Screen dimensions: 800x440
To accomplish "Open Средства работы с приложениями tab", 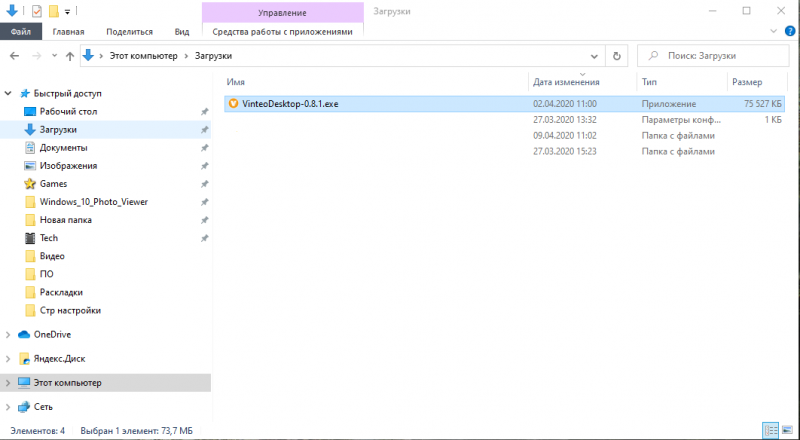I will point(283,32).
